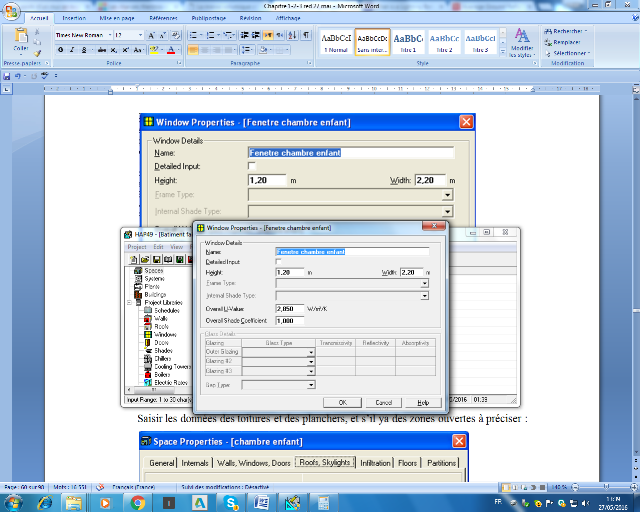Click Modifier les styles icon
640x512 pixels.
coord(522,41)
